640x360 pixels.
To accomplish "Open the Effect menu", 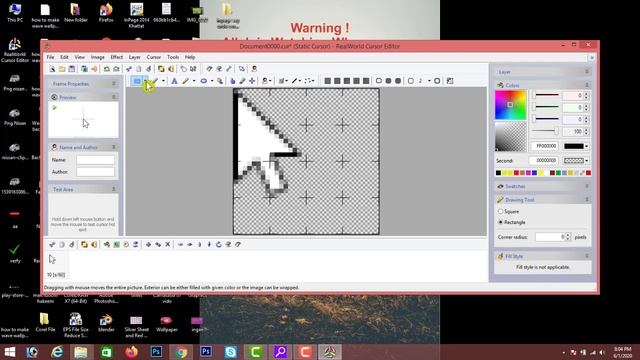I will [x=116, y=57].
